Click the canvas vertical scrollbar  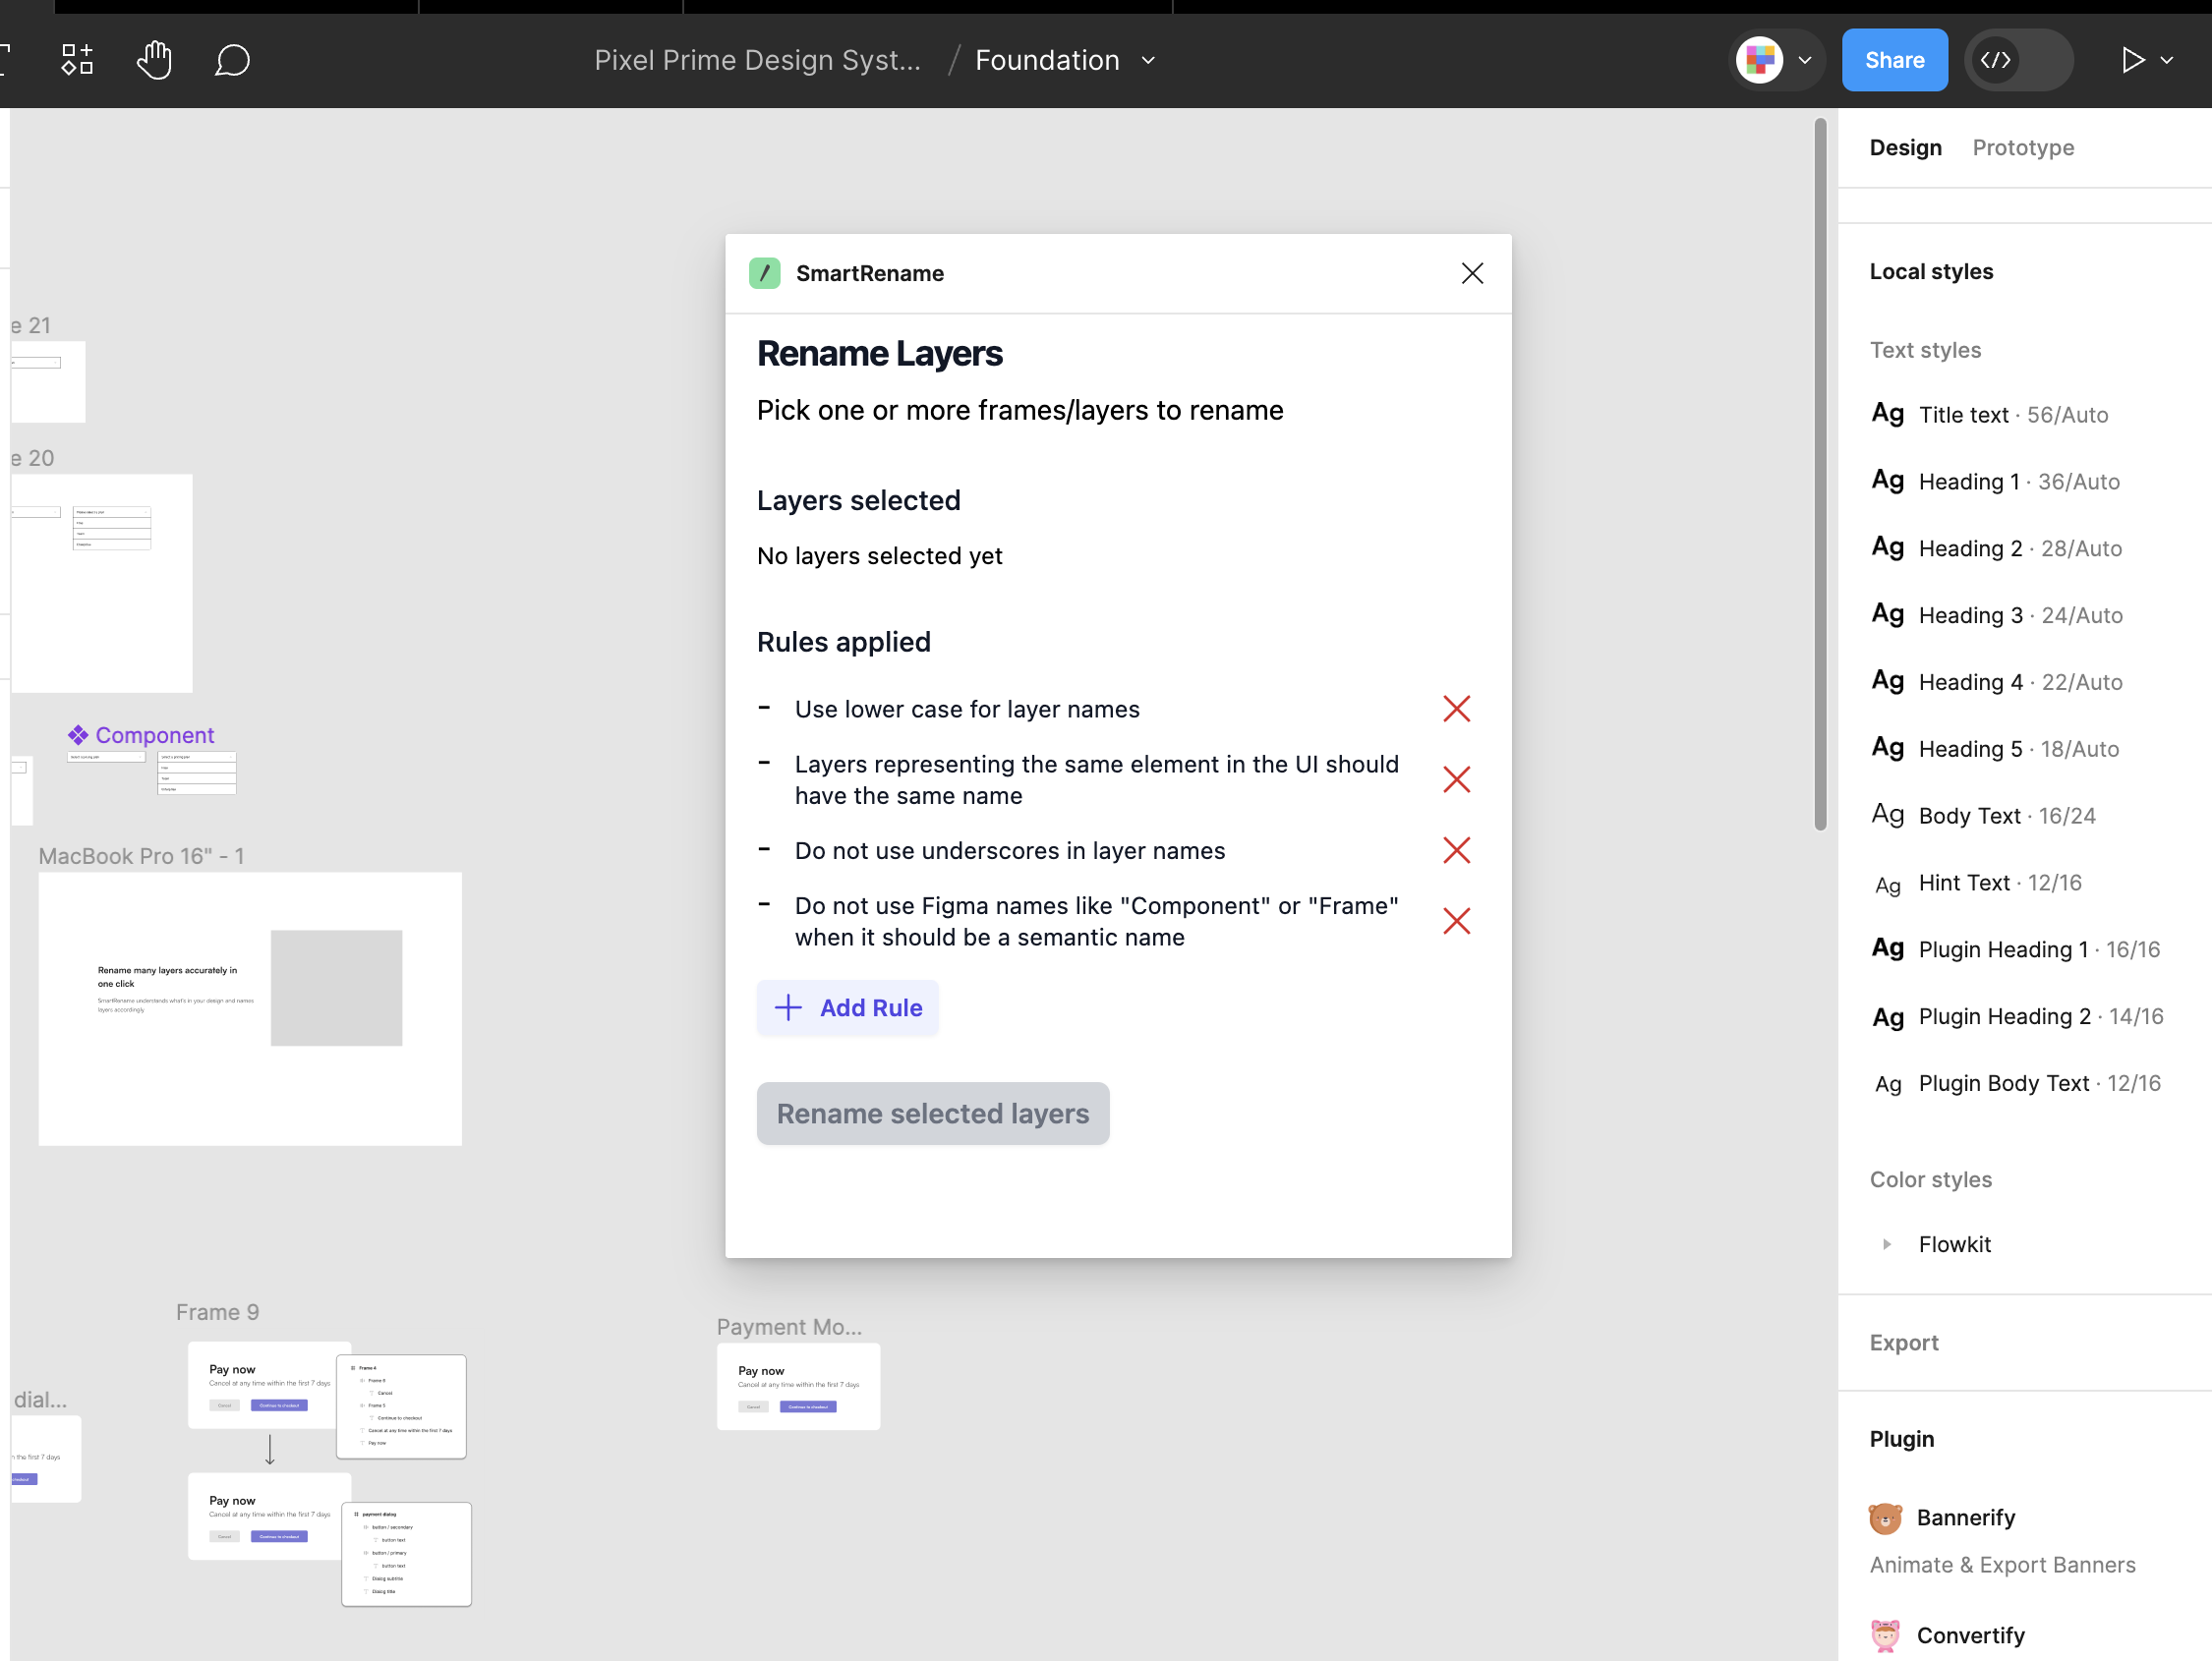coord(1819,474)
